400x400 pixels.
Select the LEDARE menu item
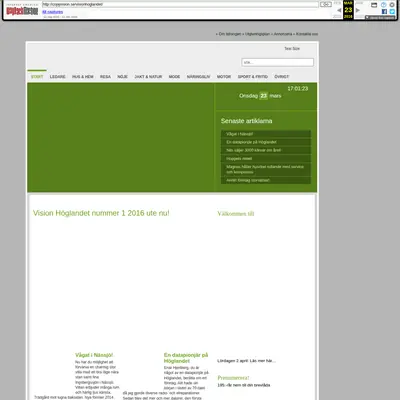tap(58, 77)
